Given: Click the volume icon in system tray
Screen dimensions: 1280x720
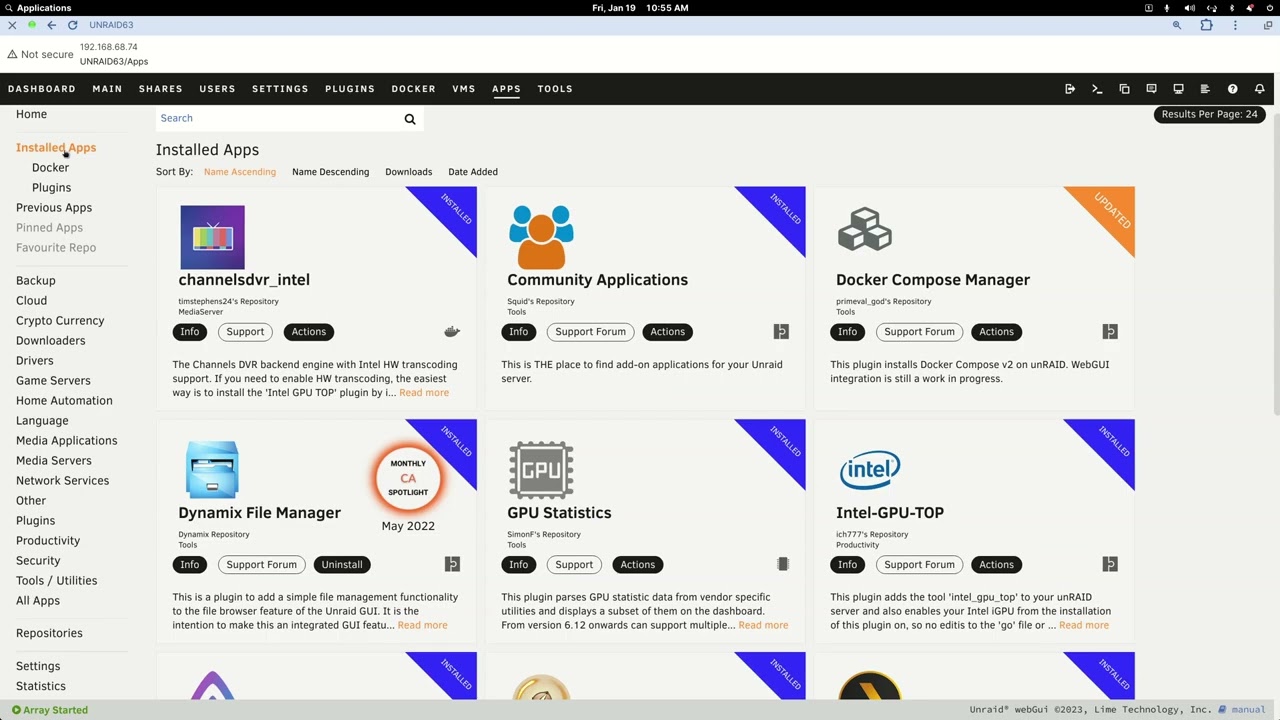Looking at the screenshot, I should [x=1189, y=8].
